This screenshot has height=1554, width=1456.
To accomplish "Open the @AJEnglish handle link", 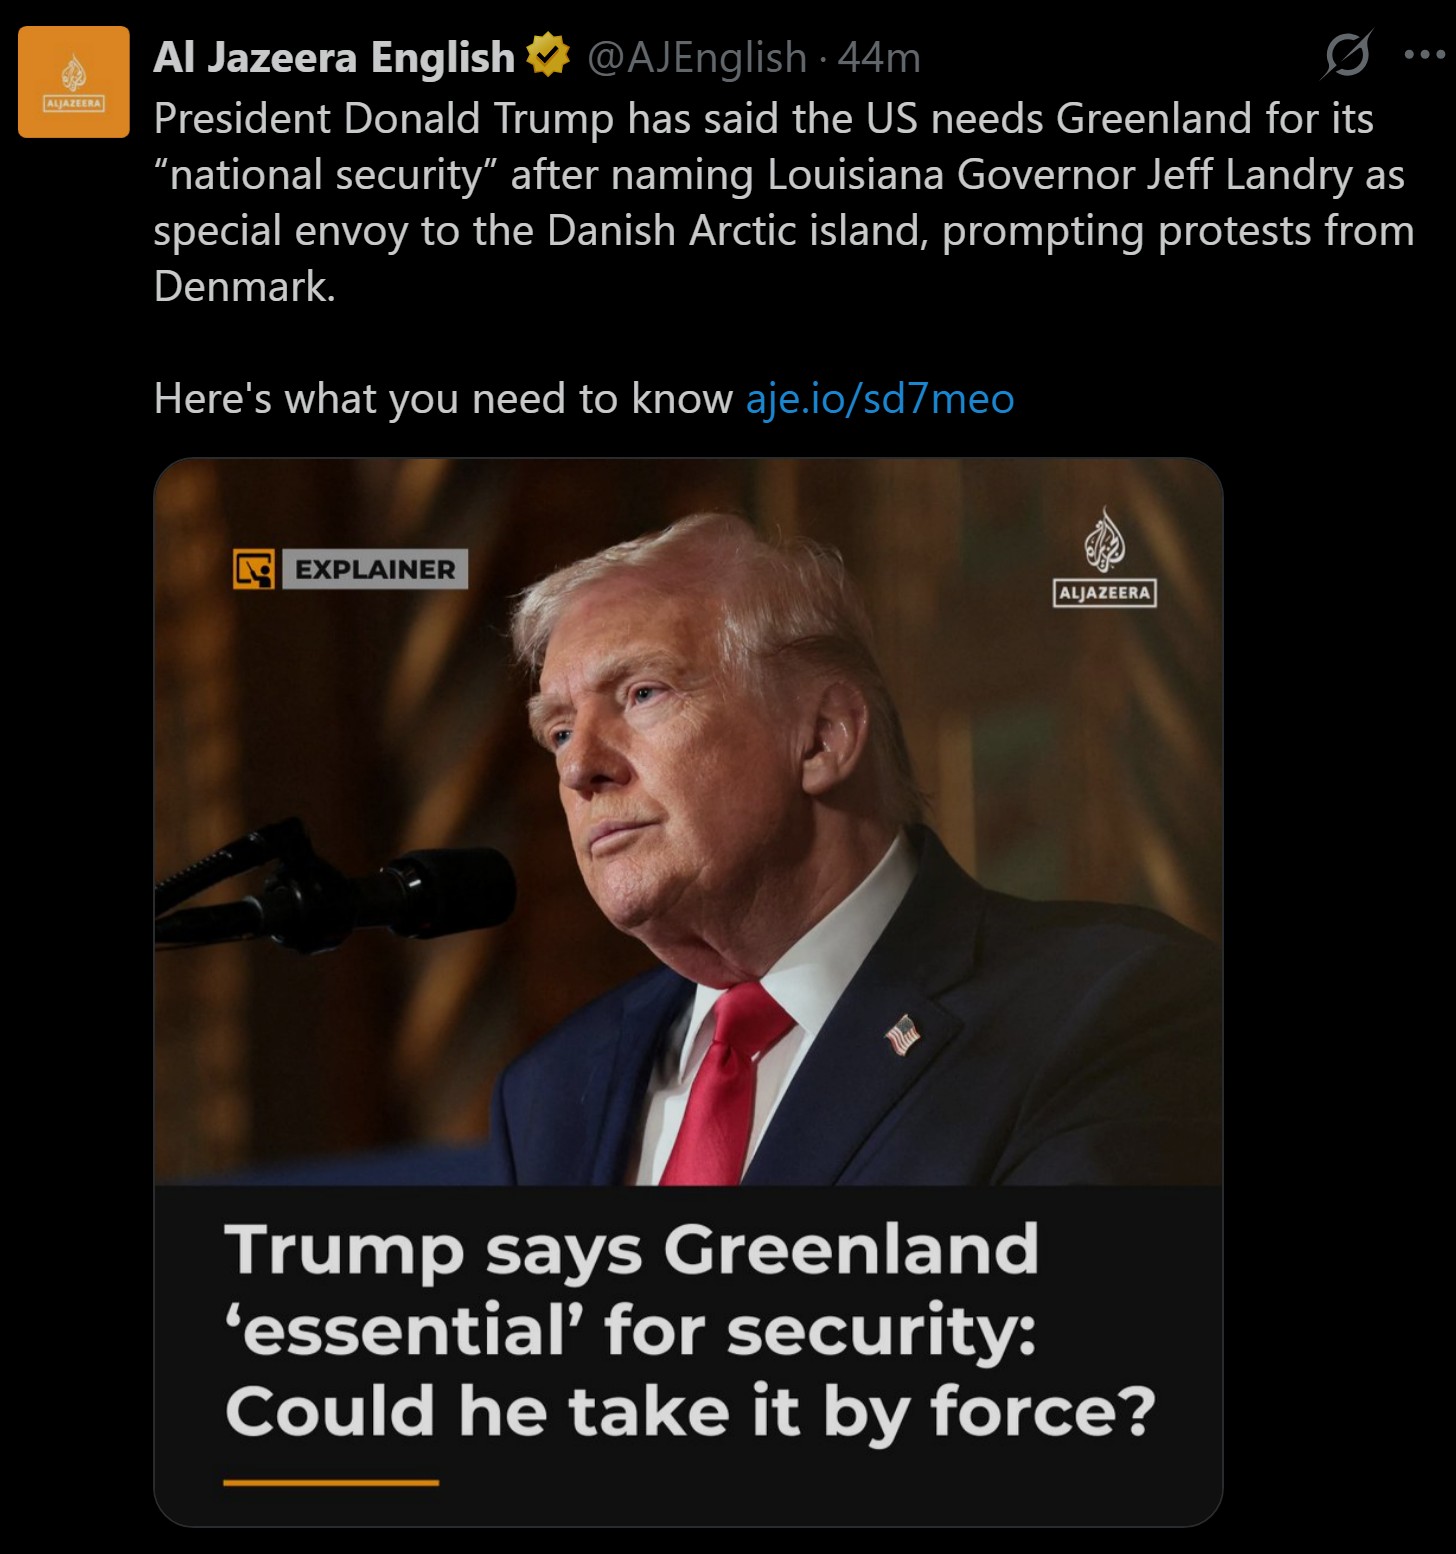I will tap(696, 57).
